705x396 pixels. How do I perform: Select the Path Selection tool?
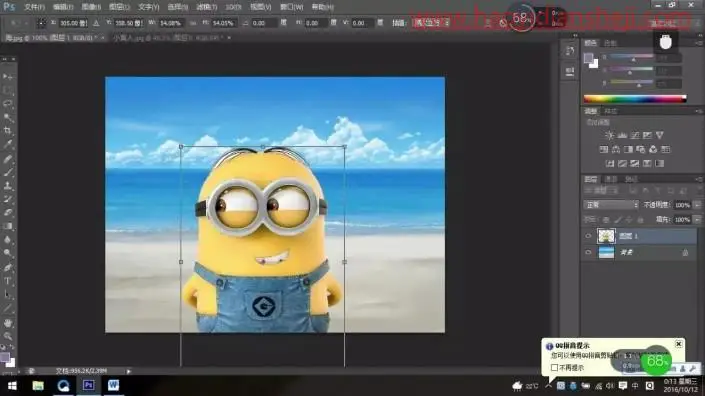click(x=8, y=295)
